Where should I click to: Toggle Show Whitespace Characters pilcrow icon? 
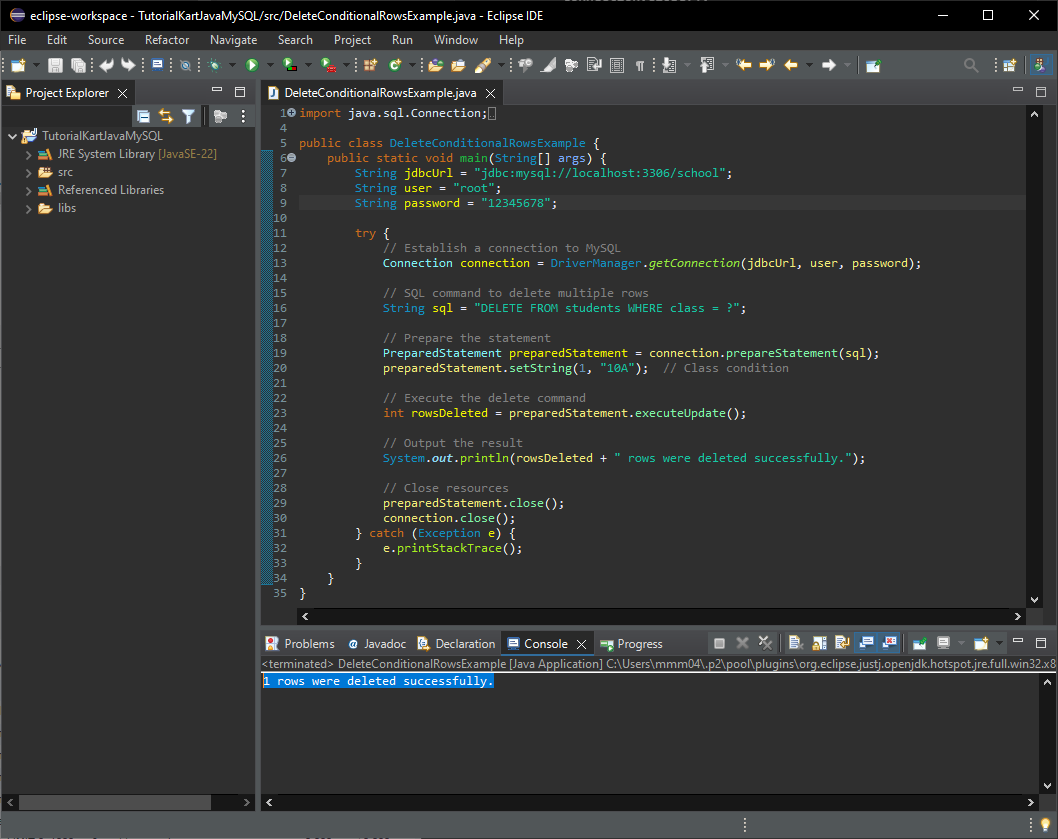[640, 65]
